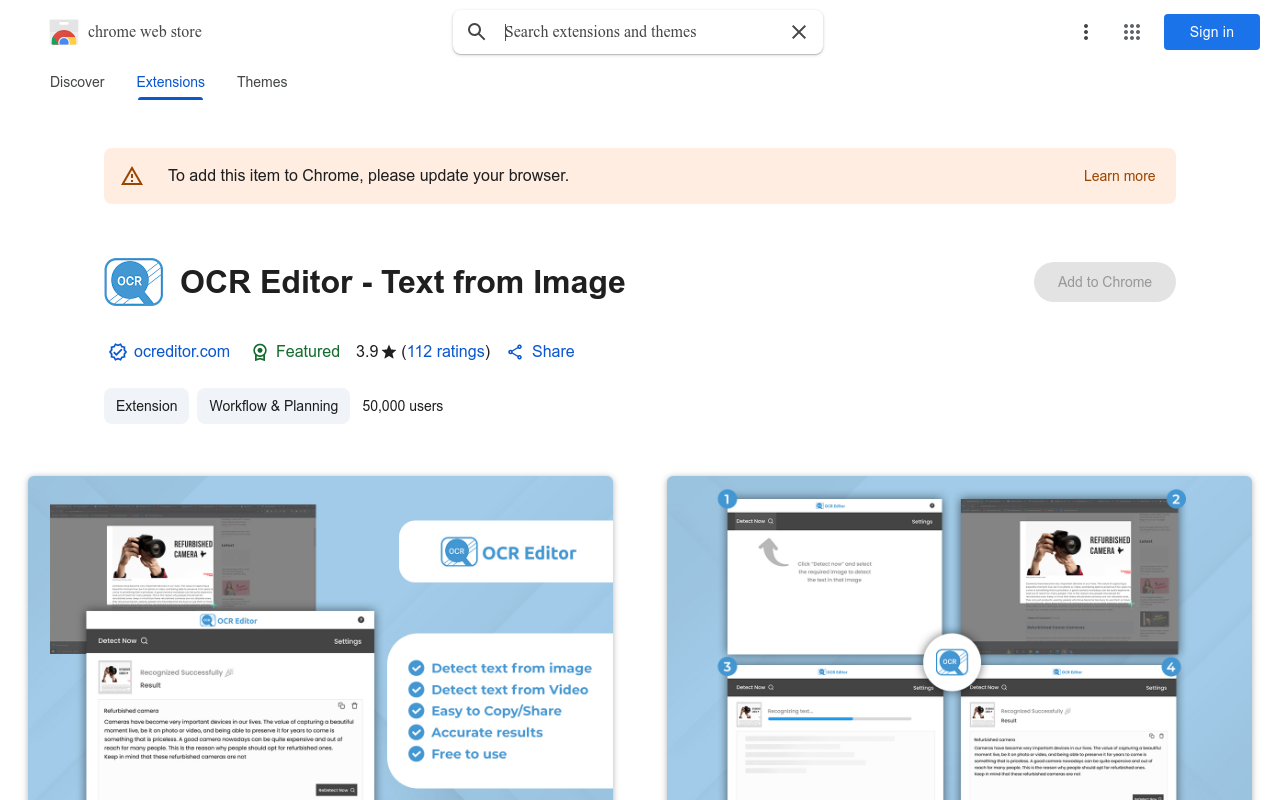
Task: Open the Google apps grid
Action: coord(1132,32)
